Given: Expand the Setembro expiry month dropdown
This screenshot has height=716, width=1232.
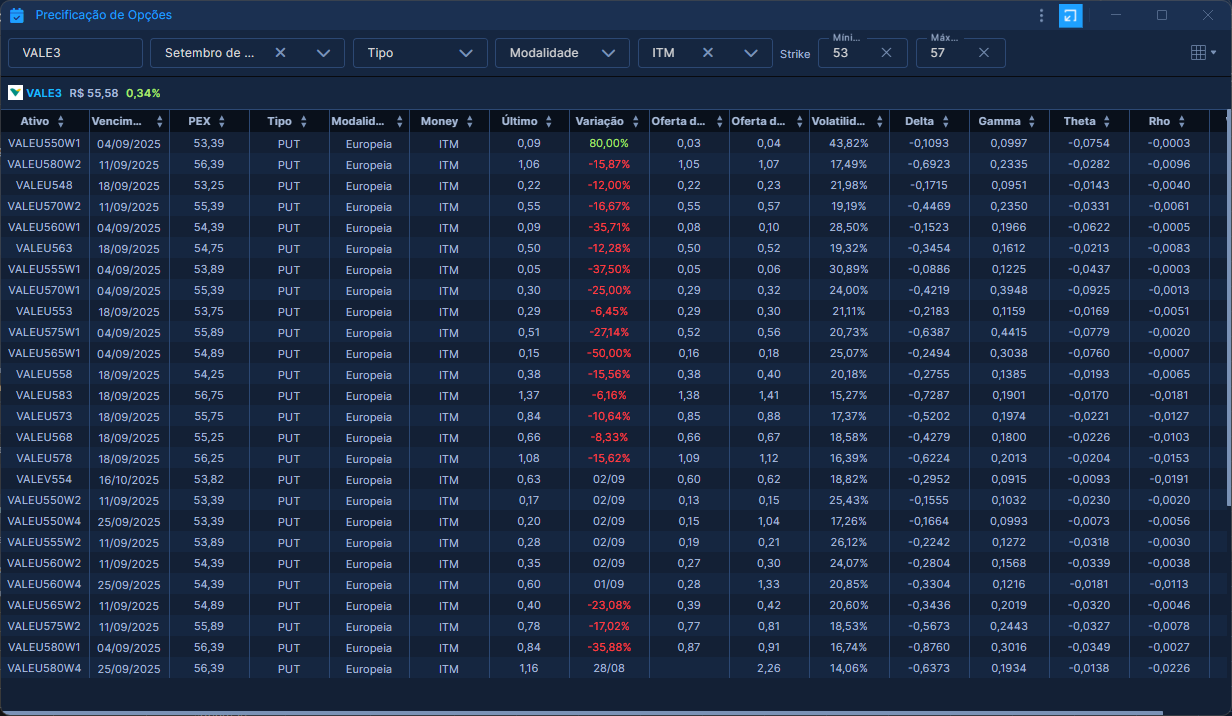Looking at the screenshot, I should pos(323,53).
